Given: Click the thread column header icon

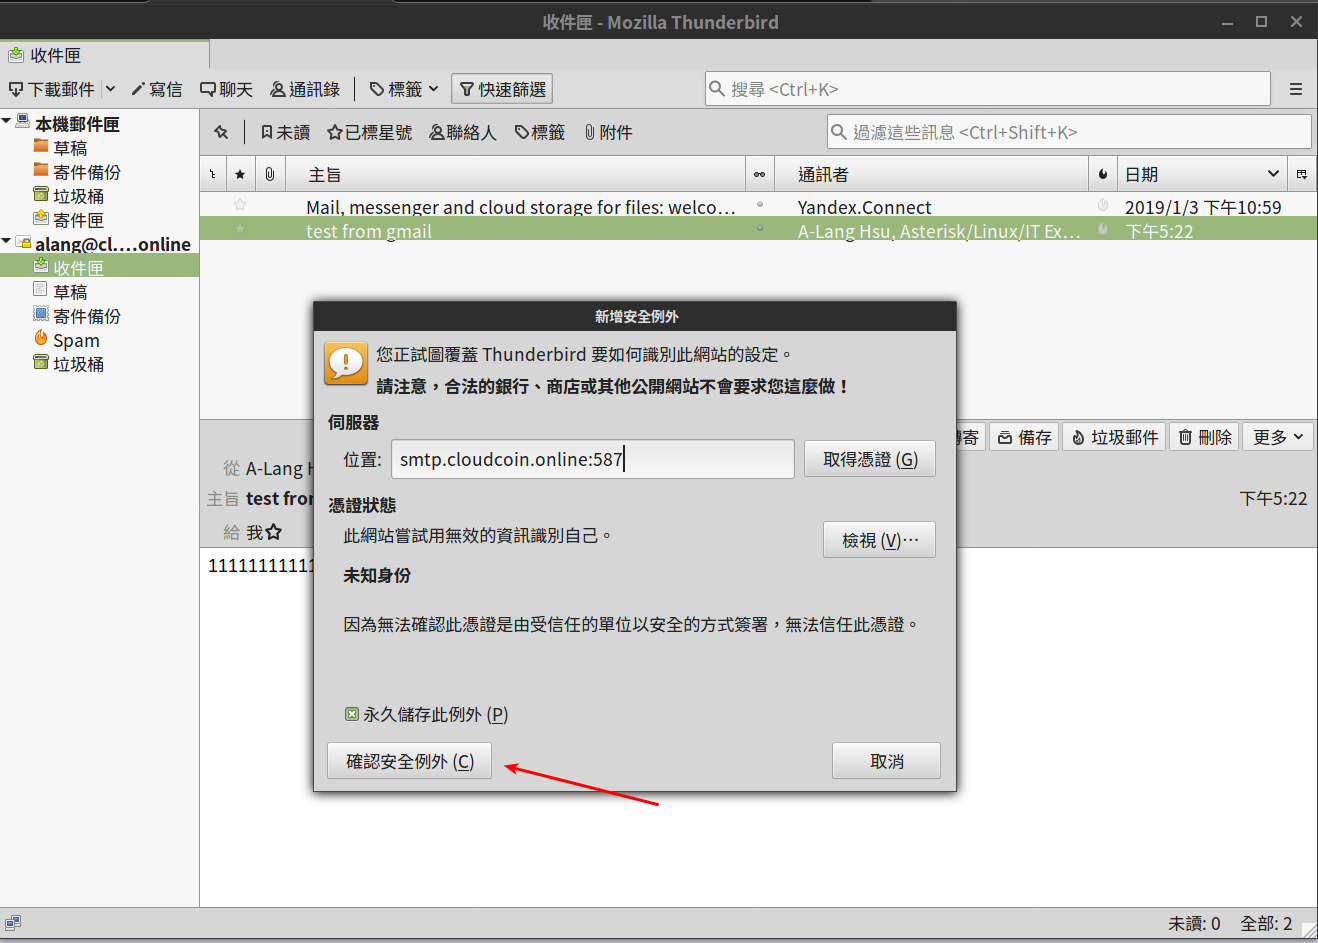Looking at the screenshot, I should click(x=213, y=174).
